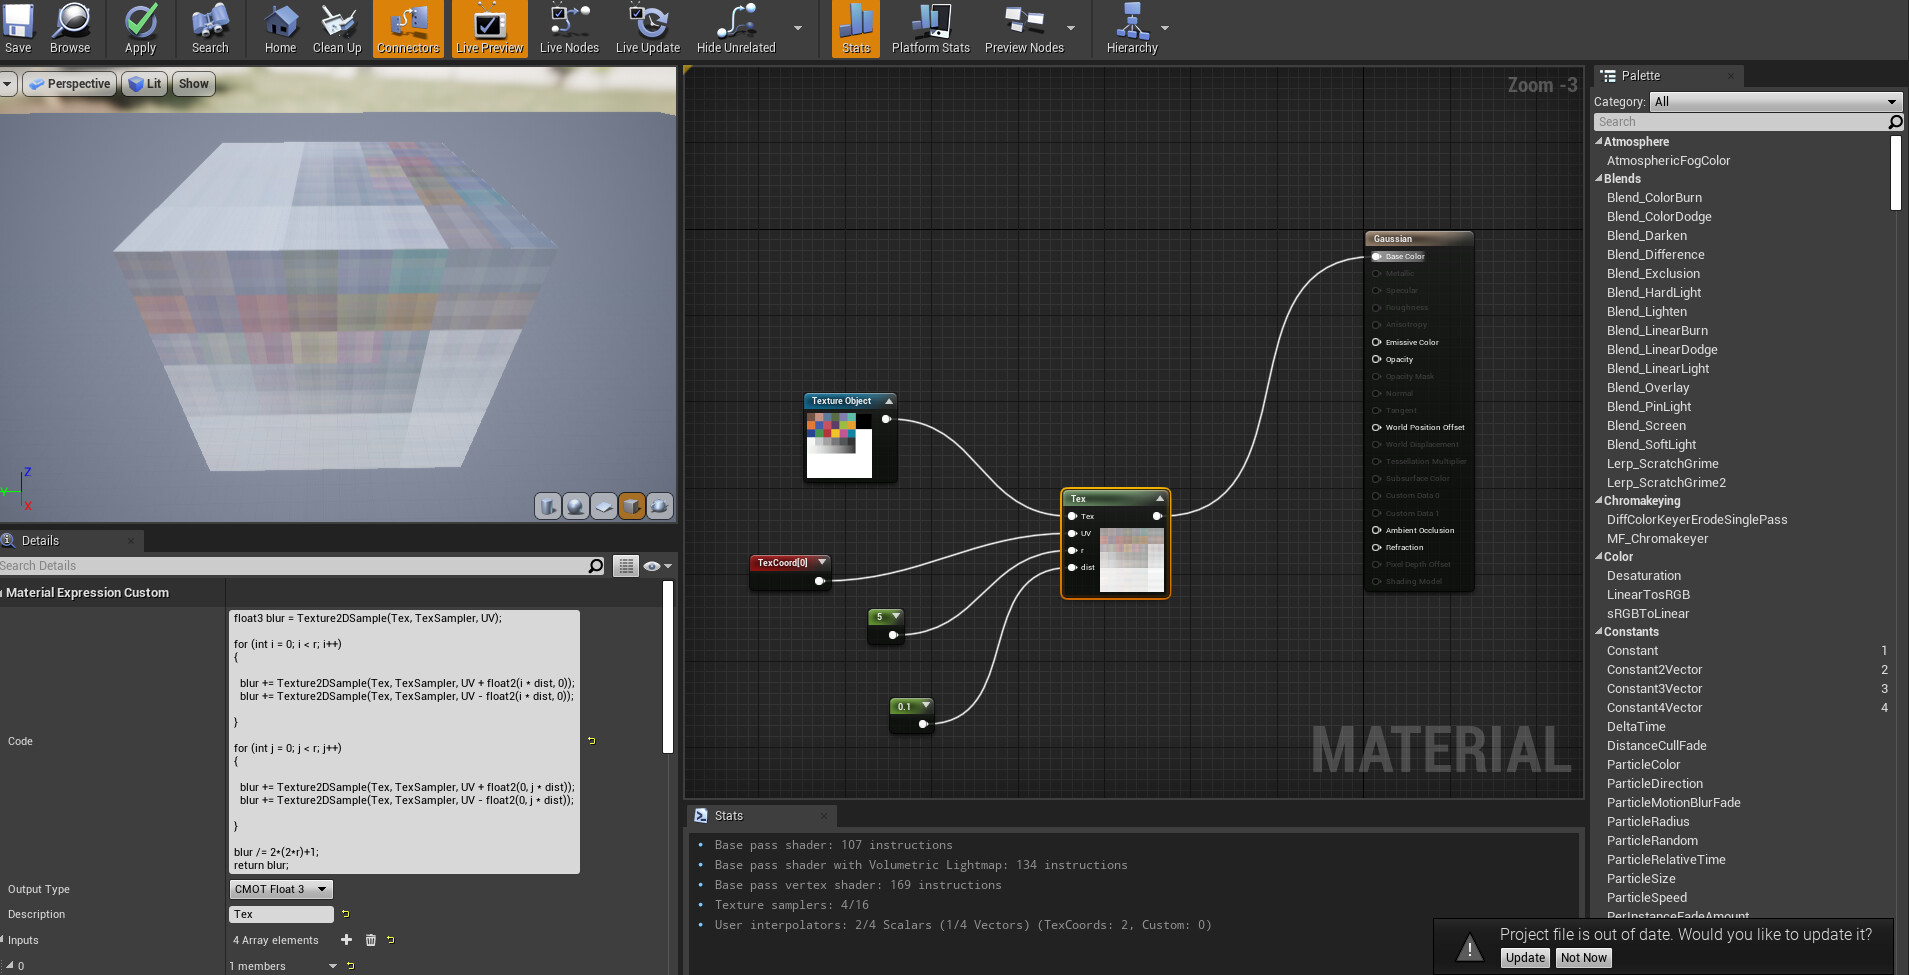This screenshot has width=1909, height=975.
Task: Add element to Inputs array
Action: click(346, 940)
